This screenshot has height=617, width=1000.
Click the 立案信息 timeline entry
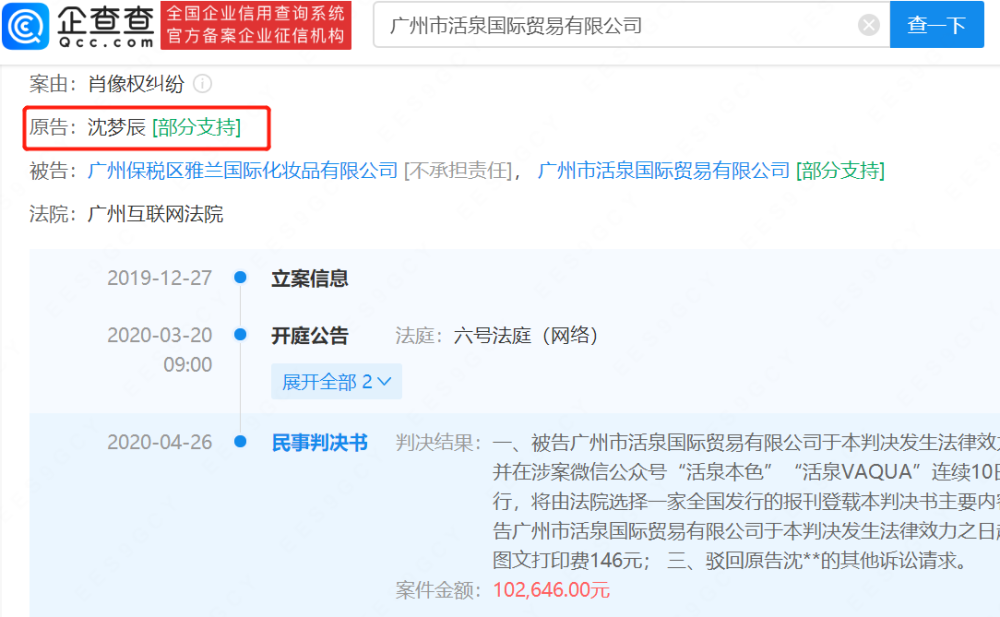click(309, 278)
